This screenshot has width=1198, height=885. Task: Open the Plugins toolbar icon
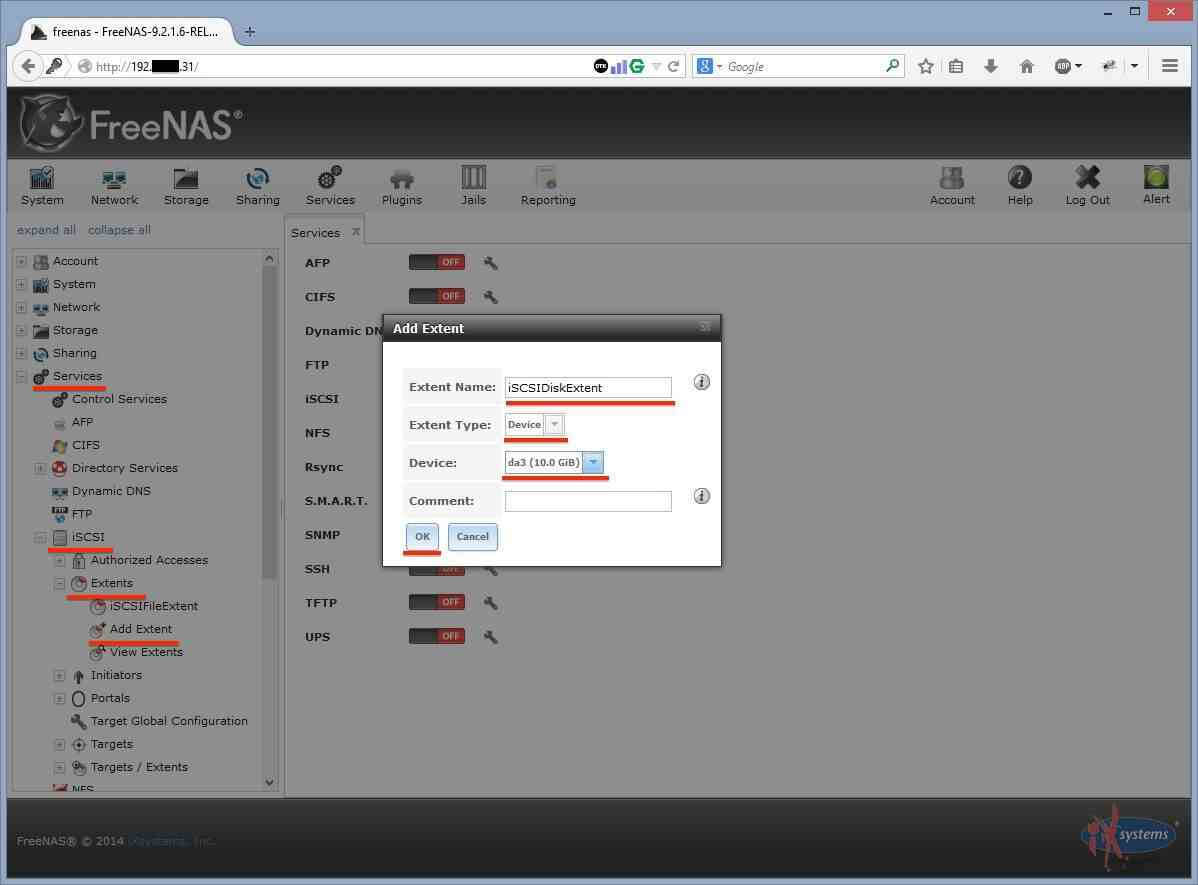coord(401,186)
